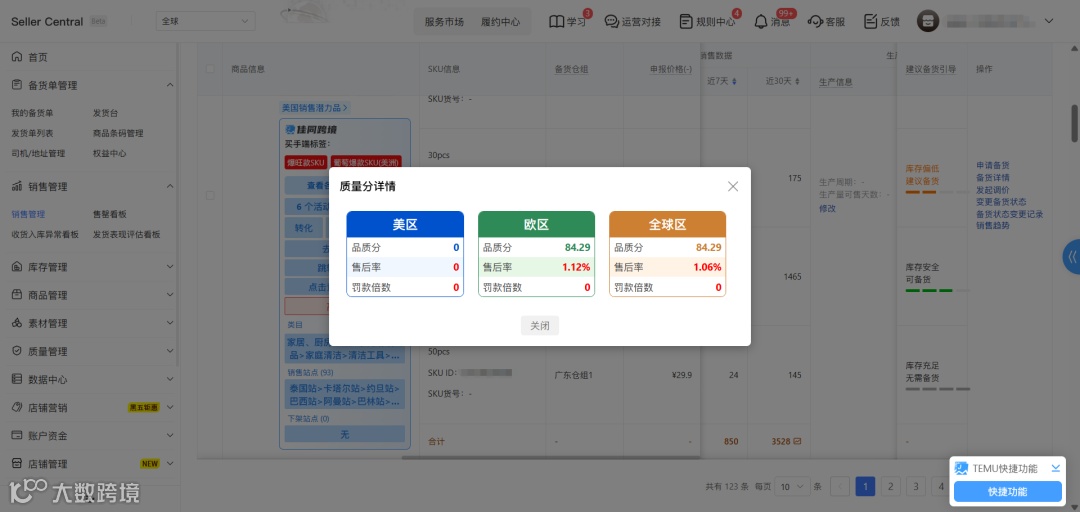Open 收货入库异常看板 in sidebar
This screenshot has width=1080, height=512.
click(45, 234)
